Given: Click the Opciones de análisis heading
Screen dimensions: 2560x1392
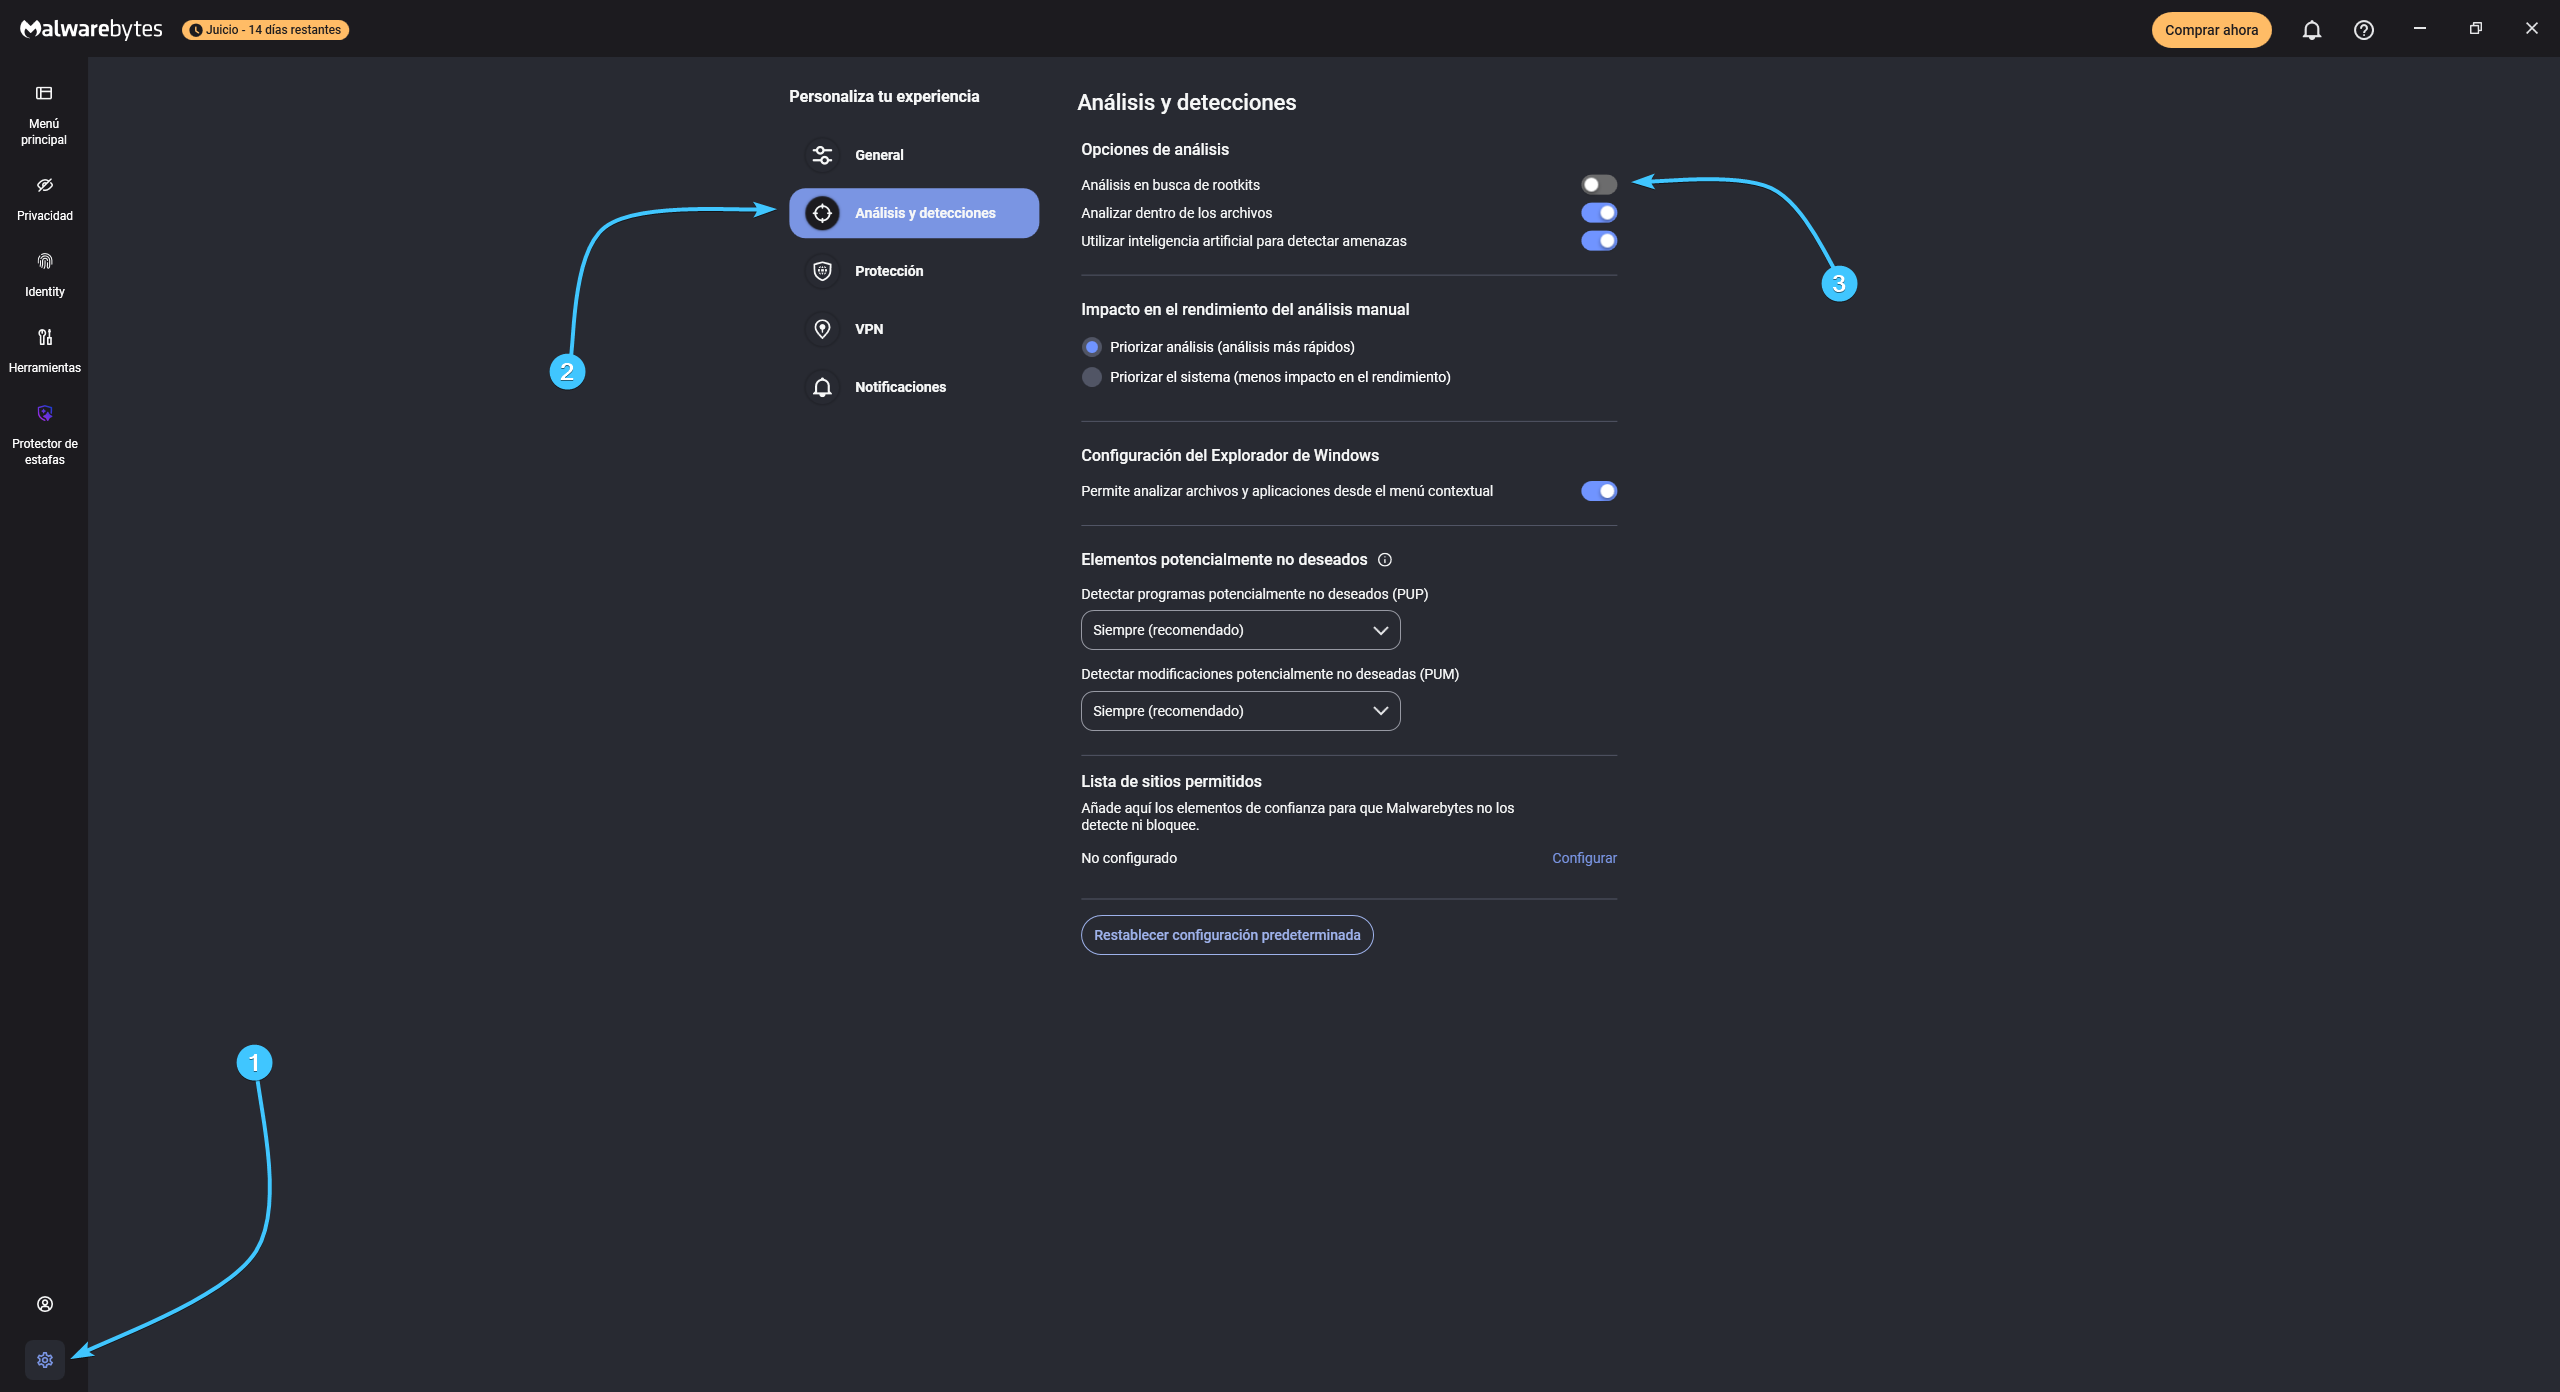Looking at the screenshot, I should pos(1154,149).
